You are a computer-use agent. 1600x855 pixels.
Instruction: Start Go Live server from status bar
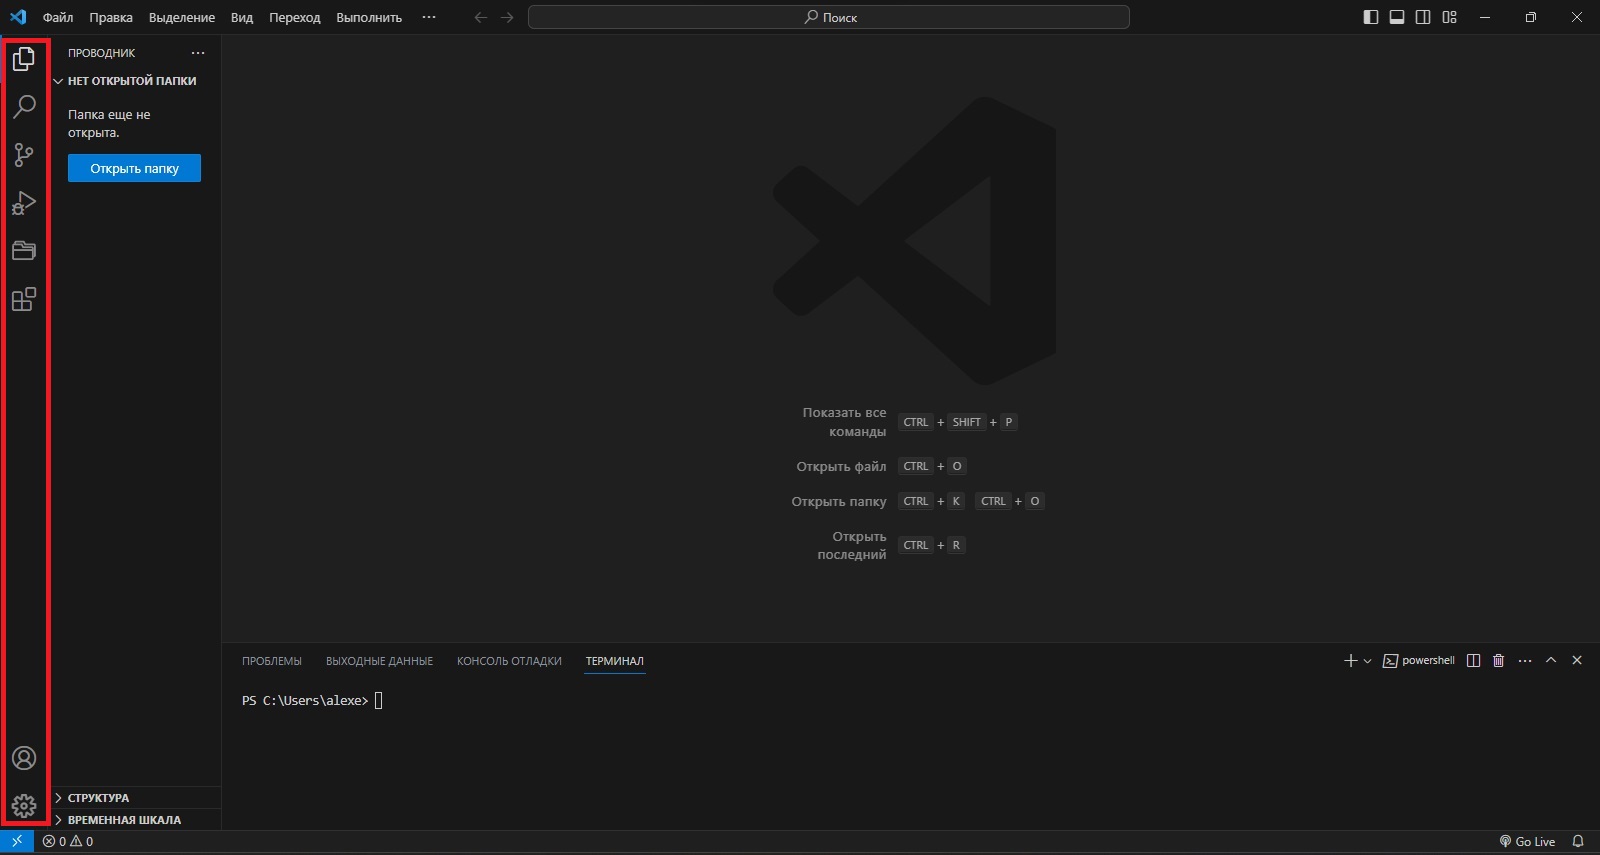1527,842
